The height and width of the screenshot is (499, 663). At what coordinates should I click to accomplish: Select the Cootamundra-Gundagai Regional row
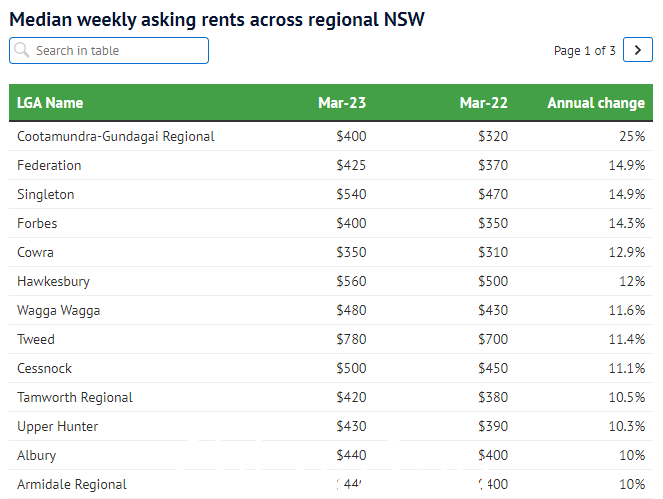pyautogui.click(x=116, y=136)
